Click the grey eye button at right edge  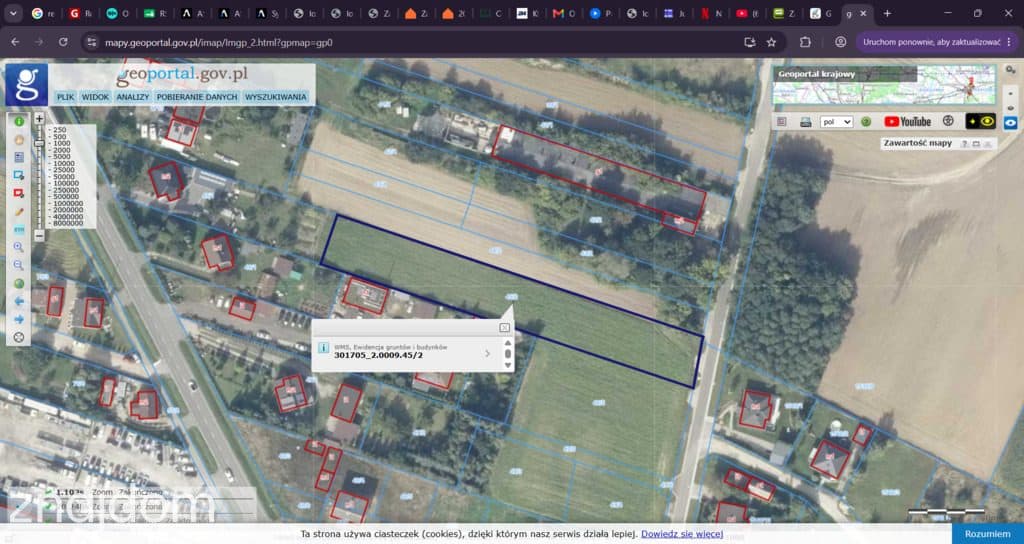[x=1010, y=108]
